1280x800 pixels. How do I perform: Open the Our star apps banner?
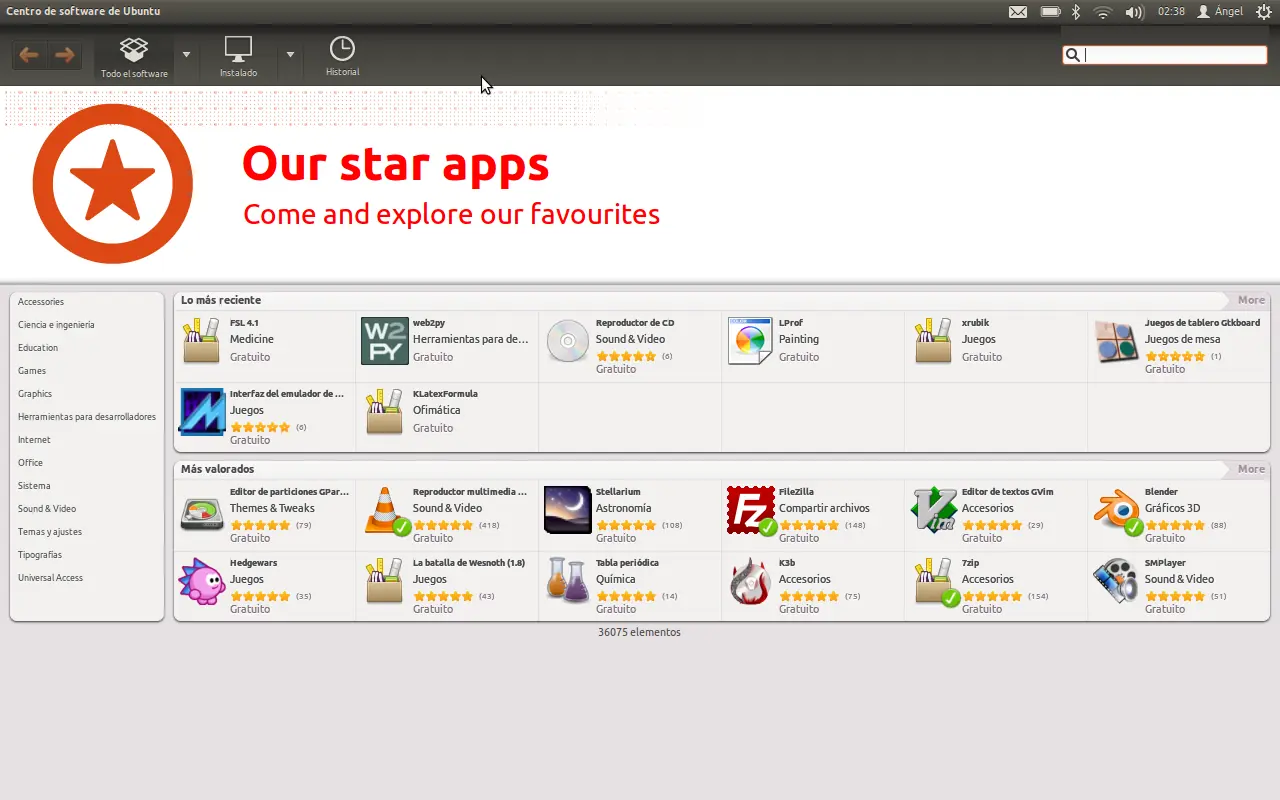pos(640,185)
